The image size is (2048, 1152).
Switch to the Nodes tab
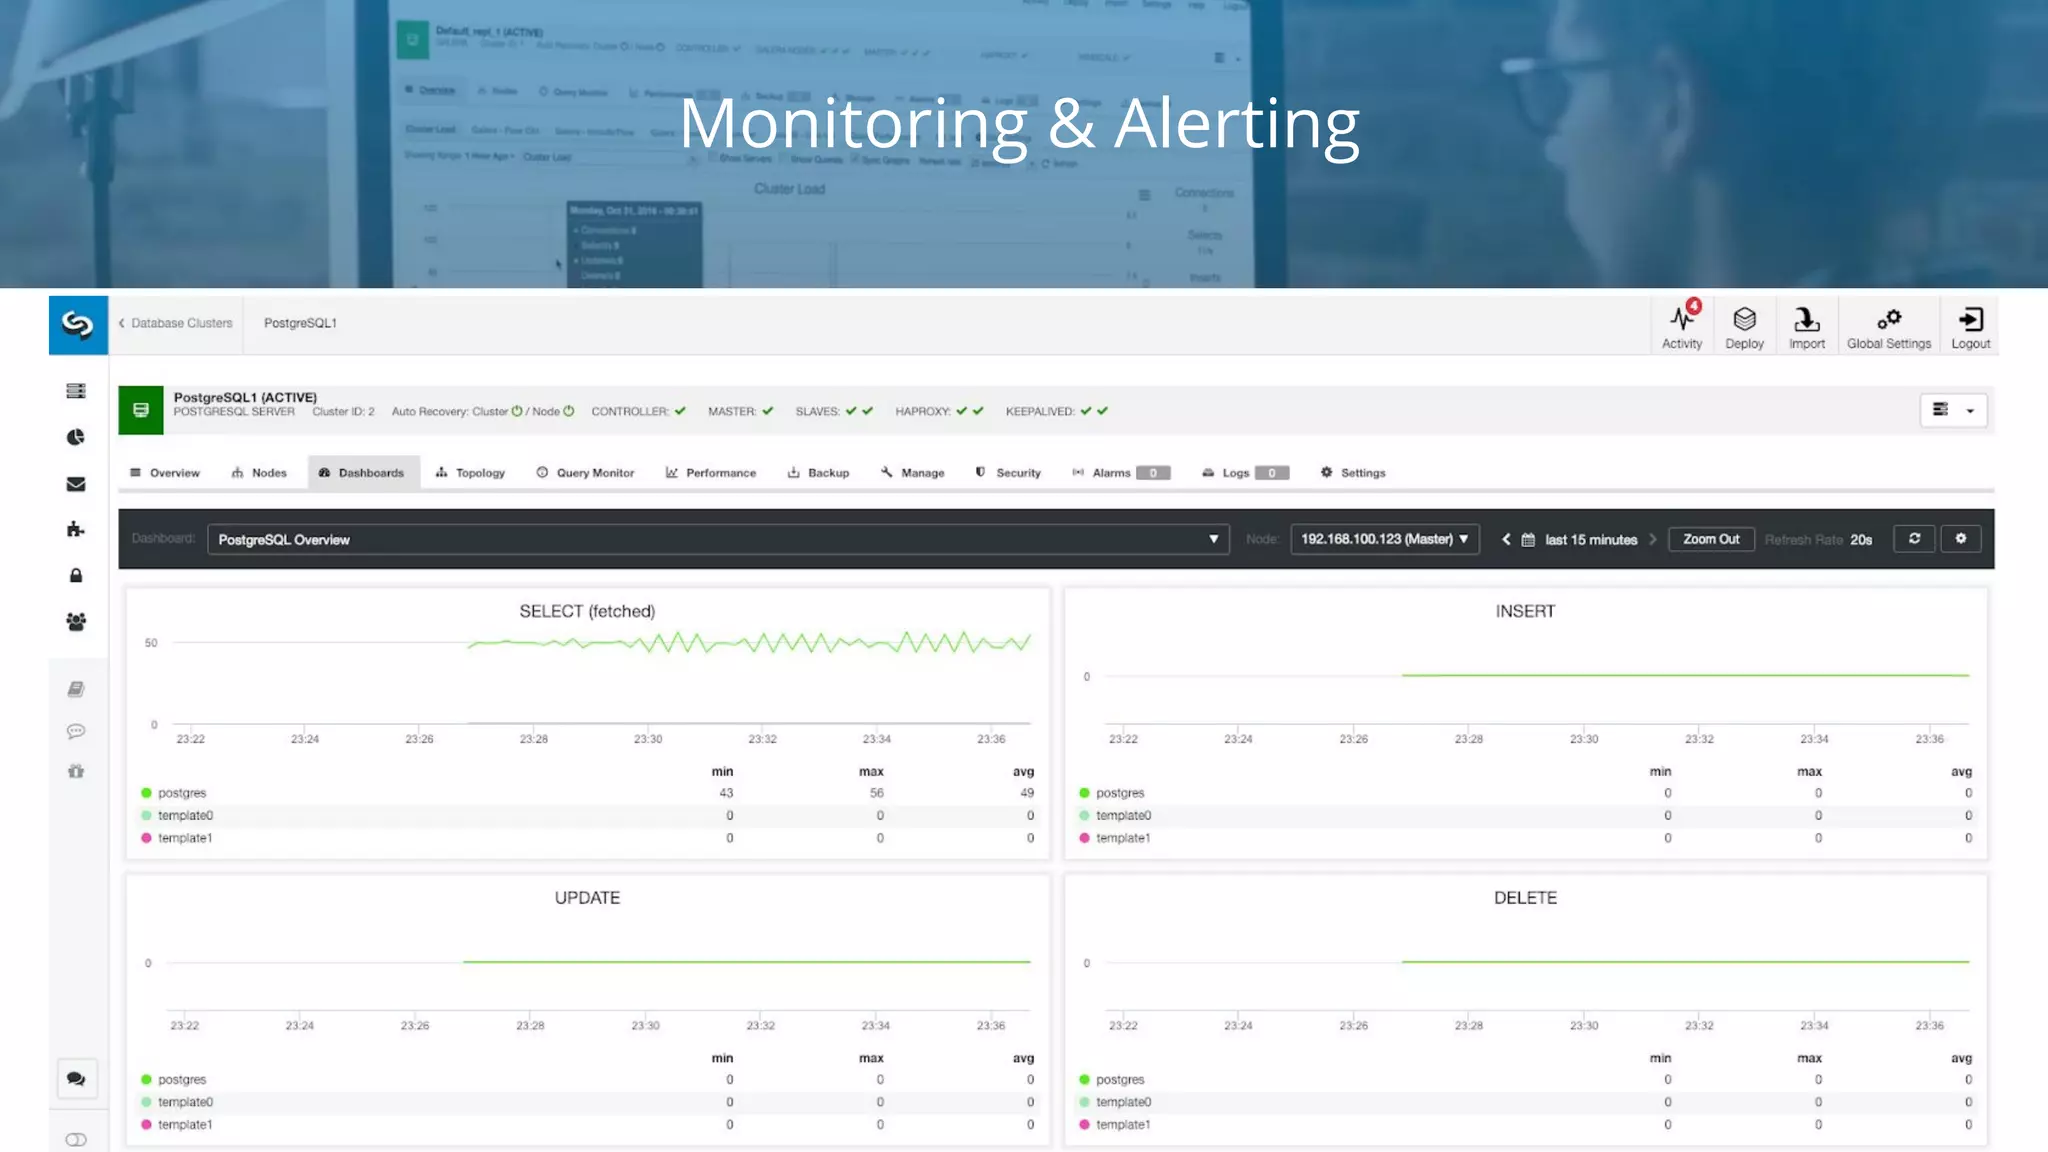pos(259,473)
